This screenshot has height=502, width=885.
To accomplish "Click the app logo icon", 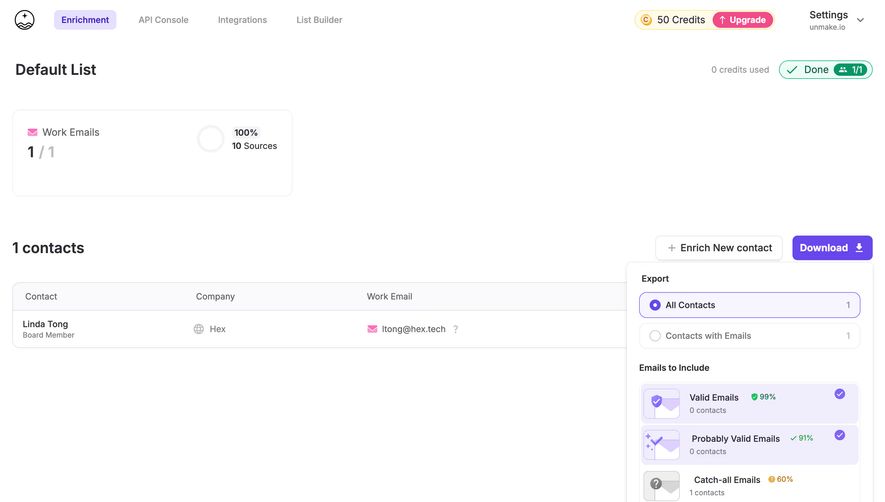I will coord(24,20).
